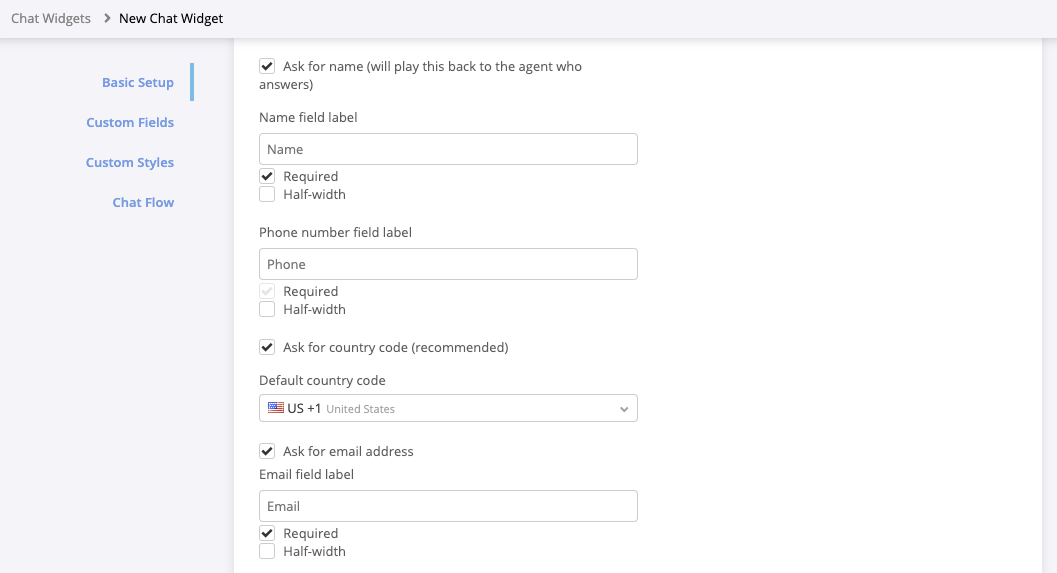Navigate back to Chat Widgets breadcrumb

tap(51, 18)
